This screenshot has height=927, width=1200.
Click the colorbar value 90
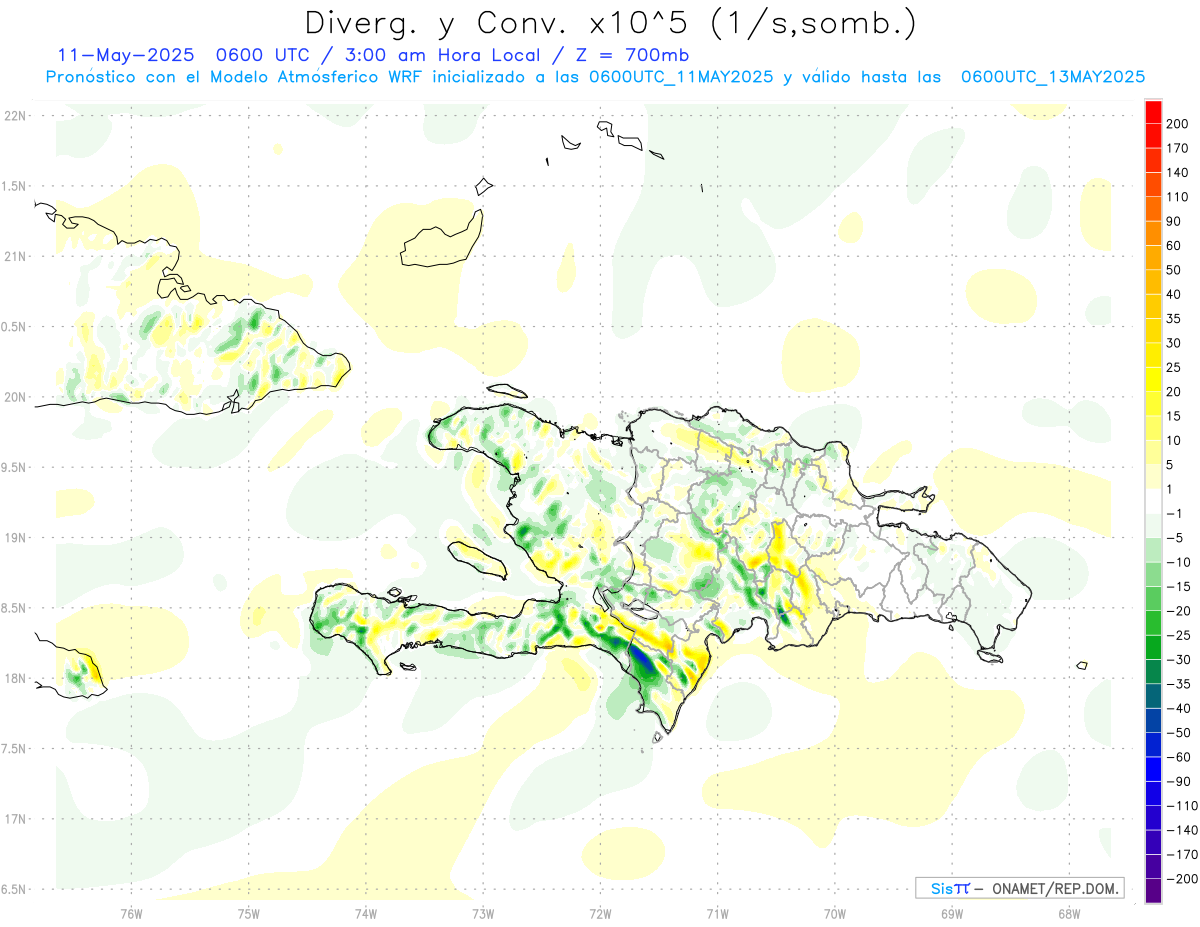click(x=1175, y=222)
